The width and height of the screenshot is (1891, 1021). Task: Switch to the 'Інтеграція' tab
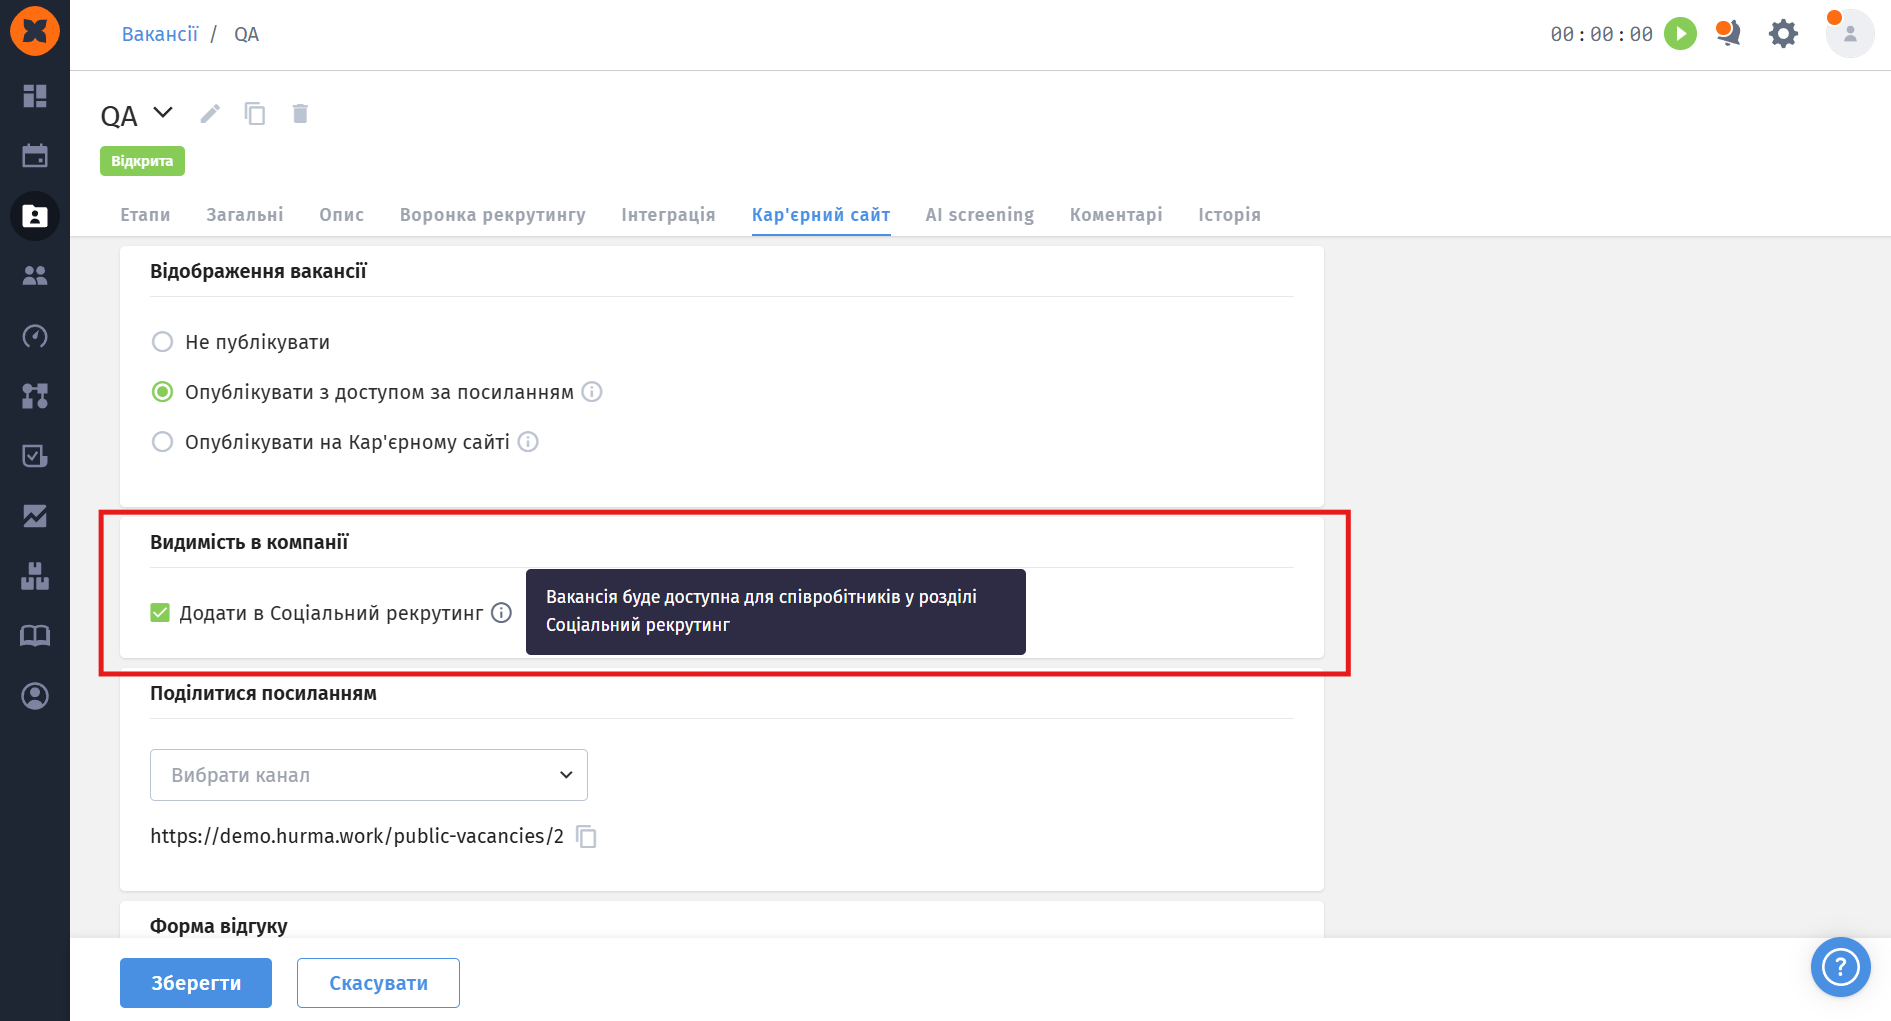pyautogui.click(x=669, y=215)
